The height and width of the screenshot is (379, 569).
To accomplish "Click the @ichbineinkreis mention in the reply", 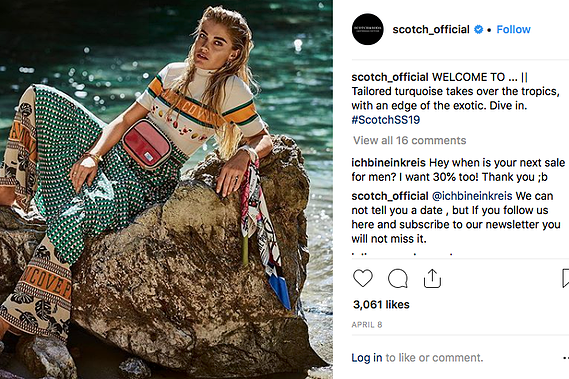I will [472, 196].
